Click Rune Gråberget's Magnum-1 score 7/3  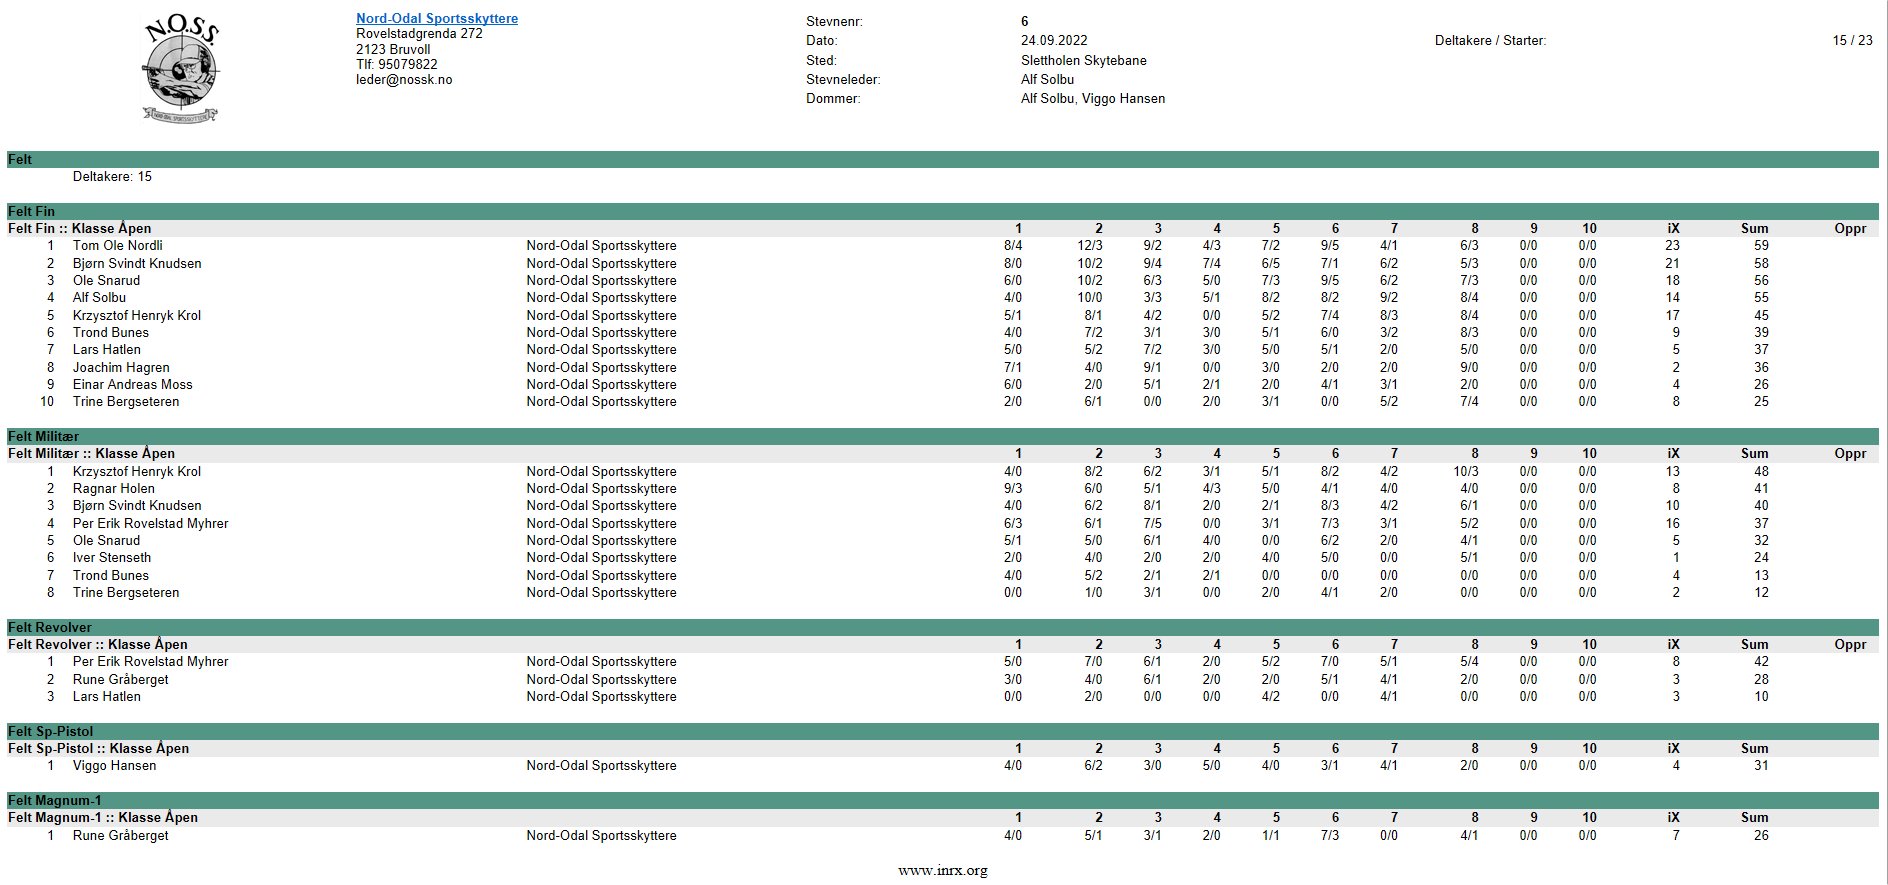click(1330, 836)
